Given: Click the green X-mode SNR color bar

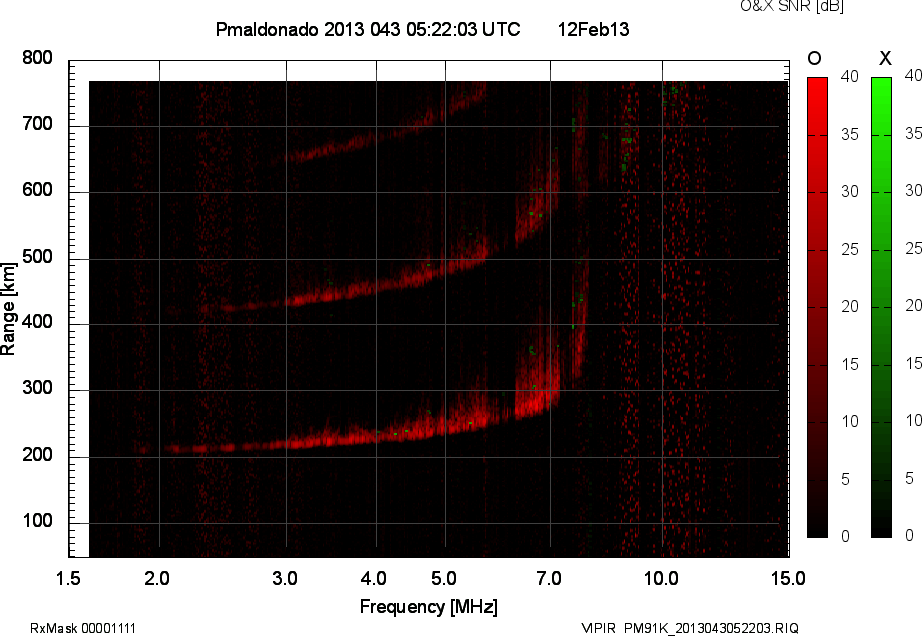Looking at the screenshot, I should click(881, 307).
